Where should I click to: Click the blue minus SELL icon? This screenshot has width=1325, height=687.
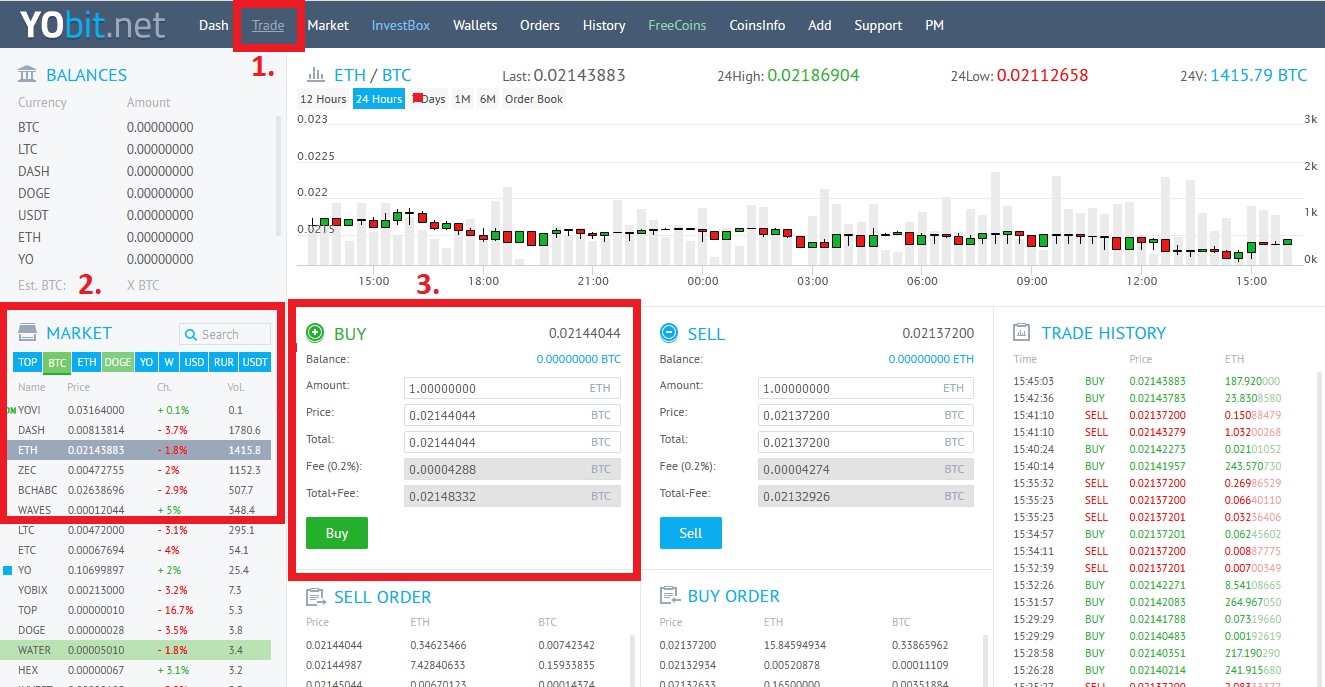click(x=669, y=333)
